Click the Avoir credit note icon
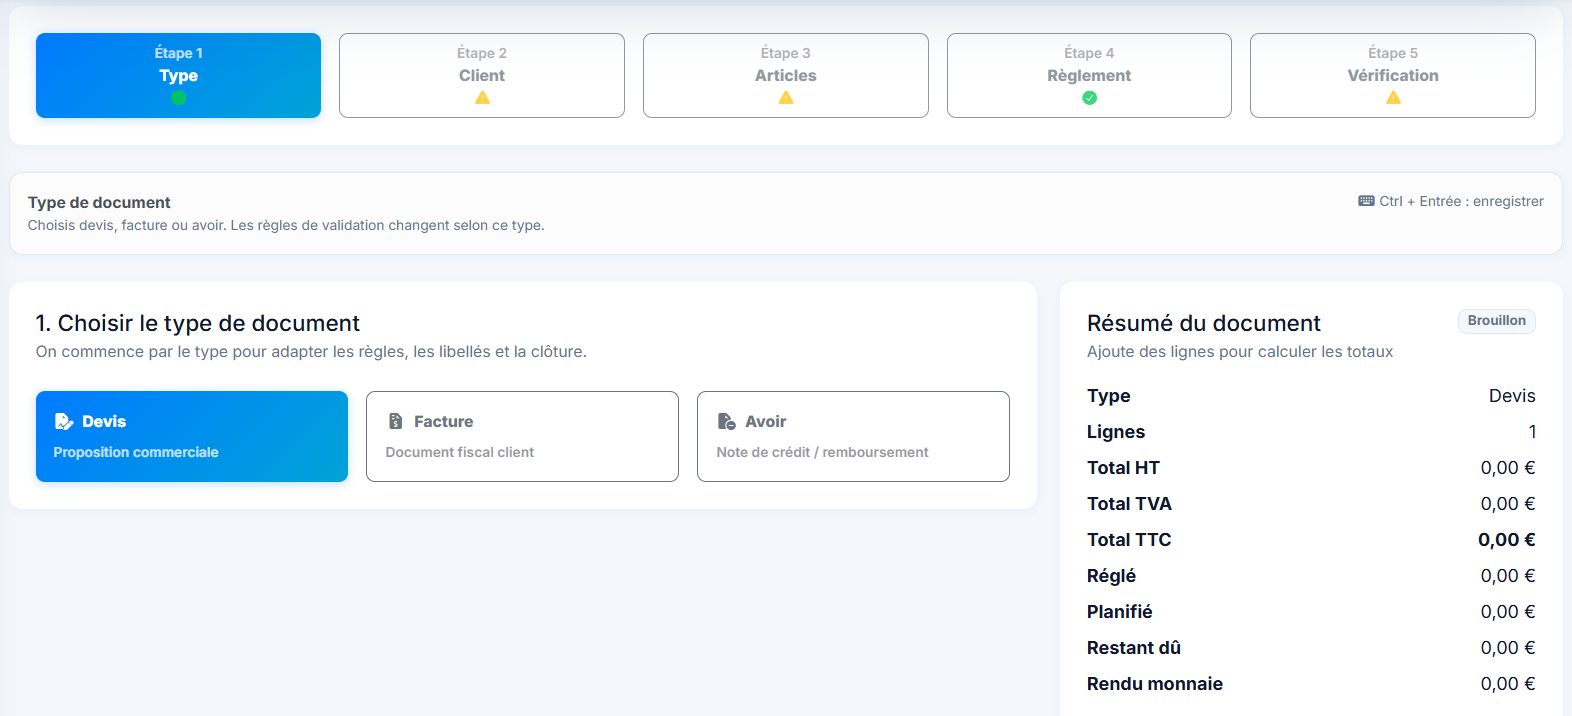The width and height of the screenshot is (1572, 716). point(727,421)
